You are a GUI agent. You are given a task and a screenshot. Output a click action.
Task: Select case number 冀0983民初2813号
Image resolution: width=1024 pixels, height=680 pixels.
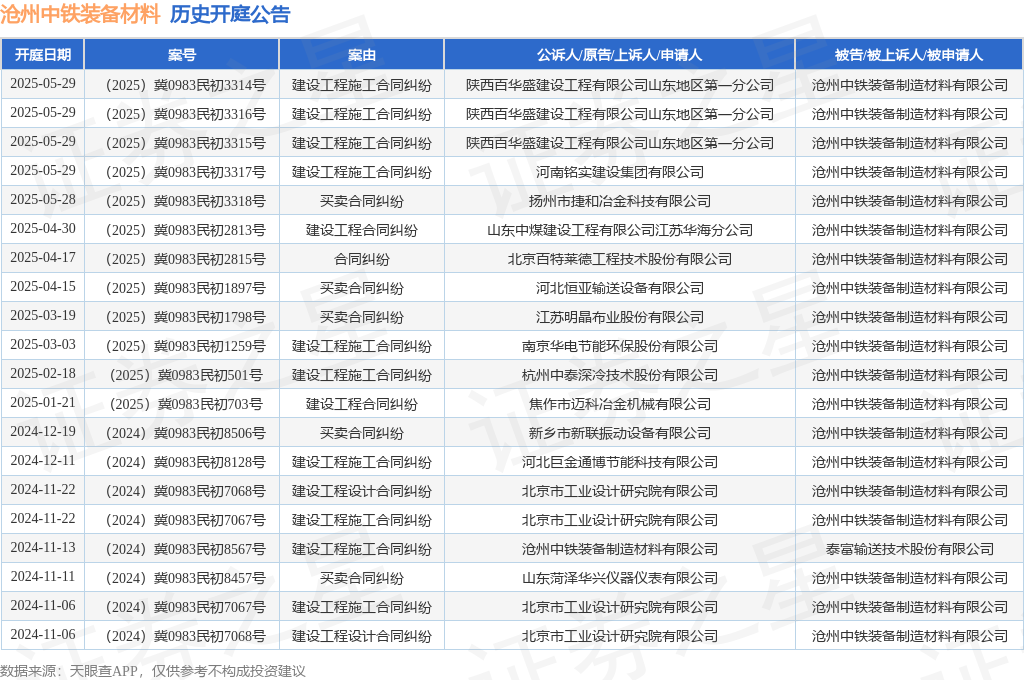210,230
